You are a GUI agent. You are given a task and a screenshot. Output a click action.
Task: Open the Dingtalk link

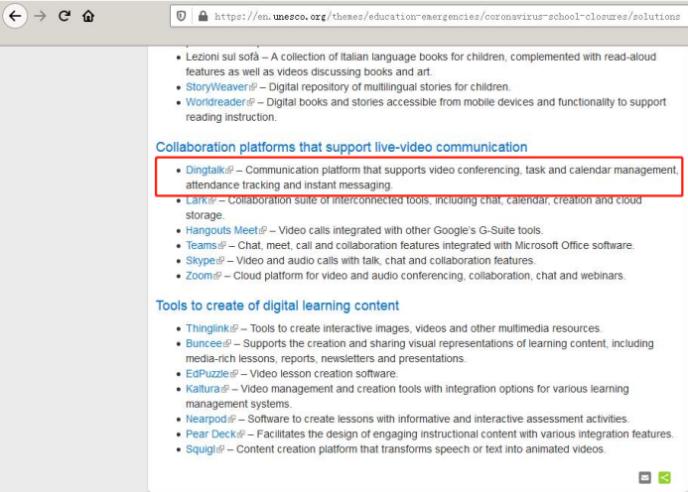[x=205, y=170]
